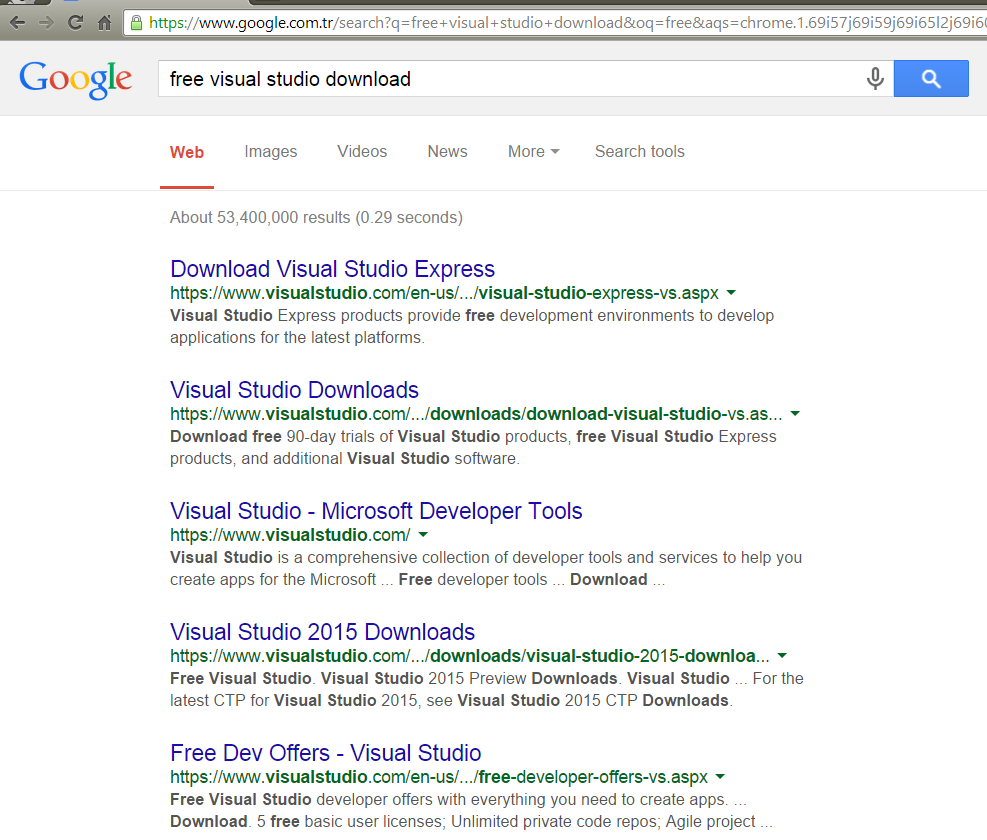Click the Google logo
987x840 pixels.
click(x=76, y=79)
